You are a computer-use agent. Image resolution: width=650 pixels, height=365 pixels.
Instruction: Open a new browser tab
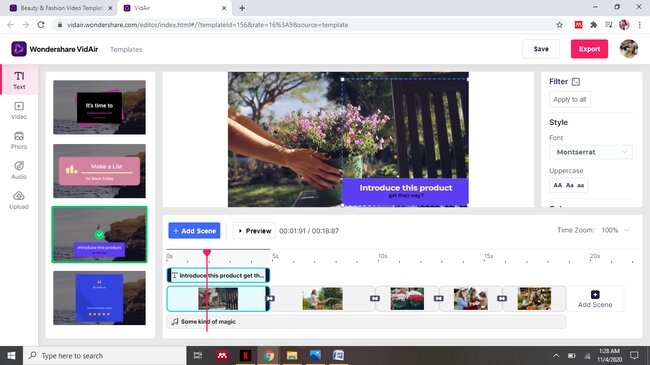pyautogui.click(x=242, y=8)
